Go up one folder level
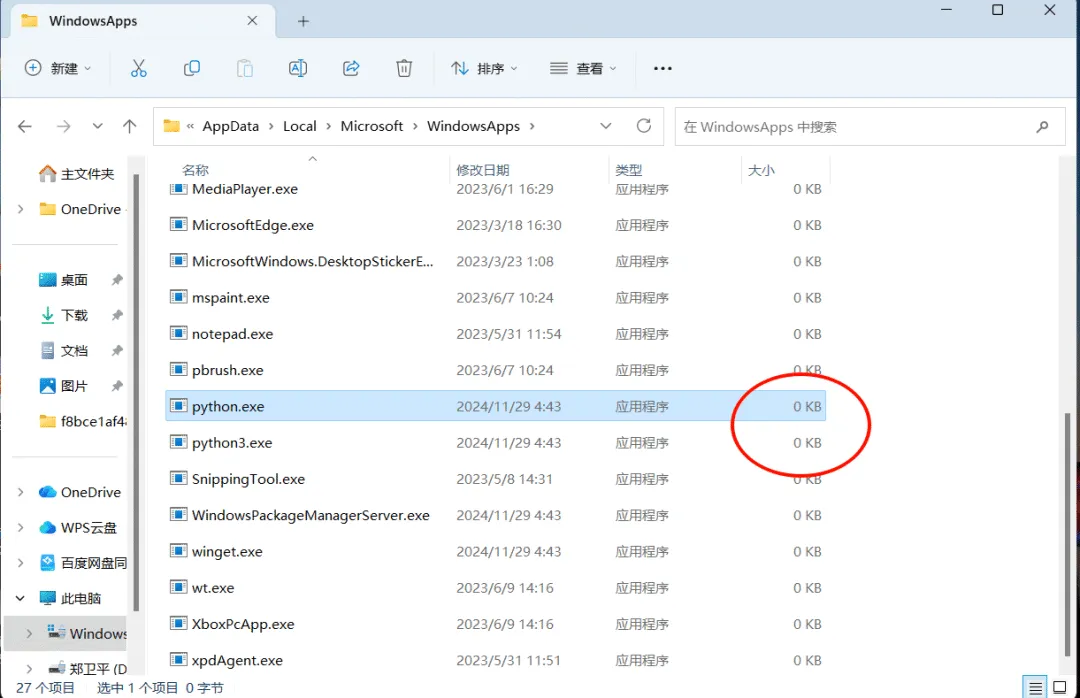 pos(129,126)
